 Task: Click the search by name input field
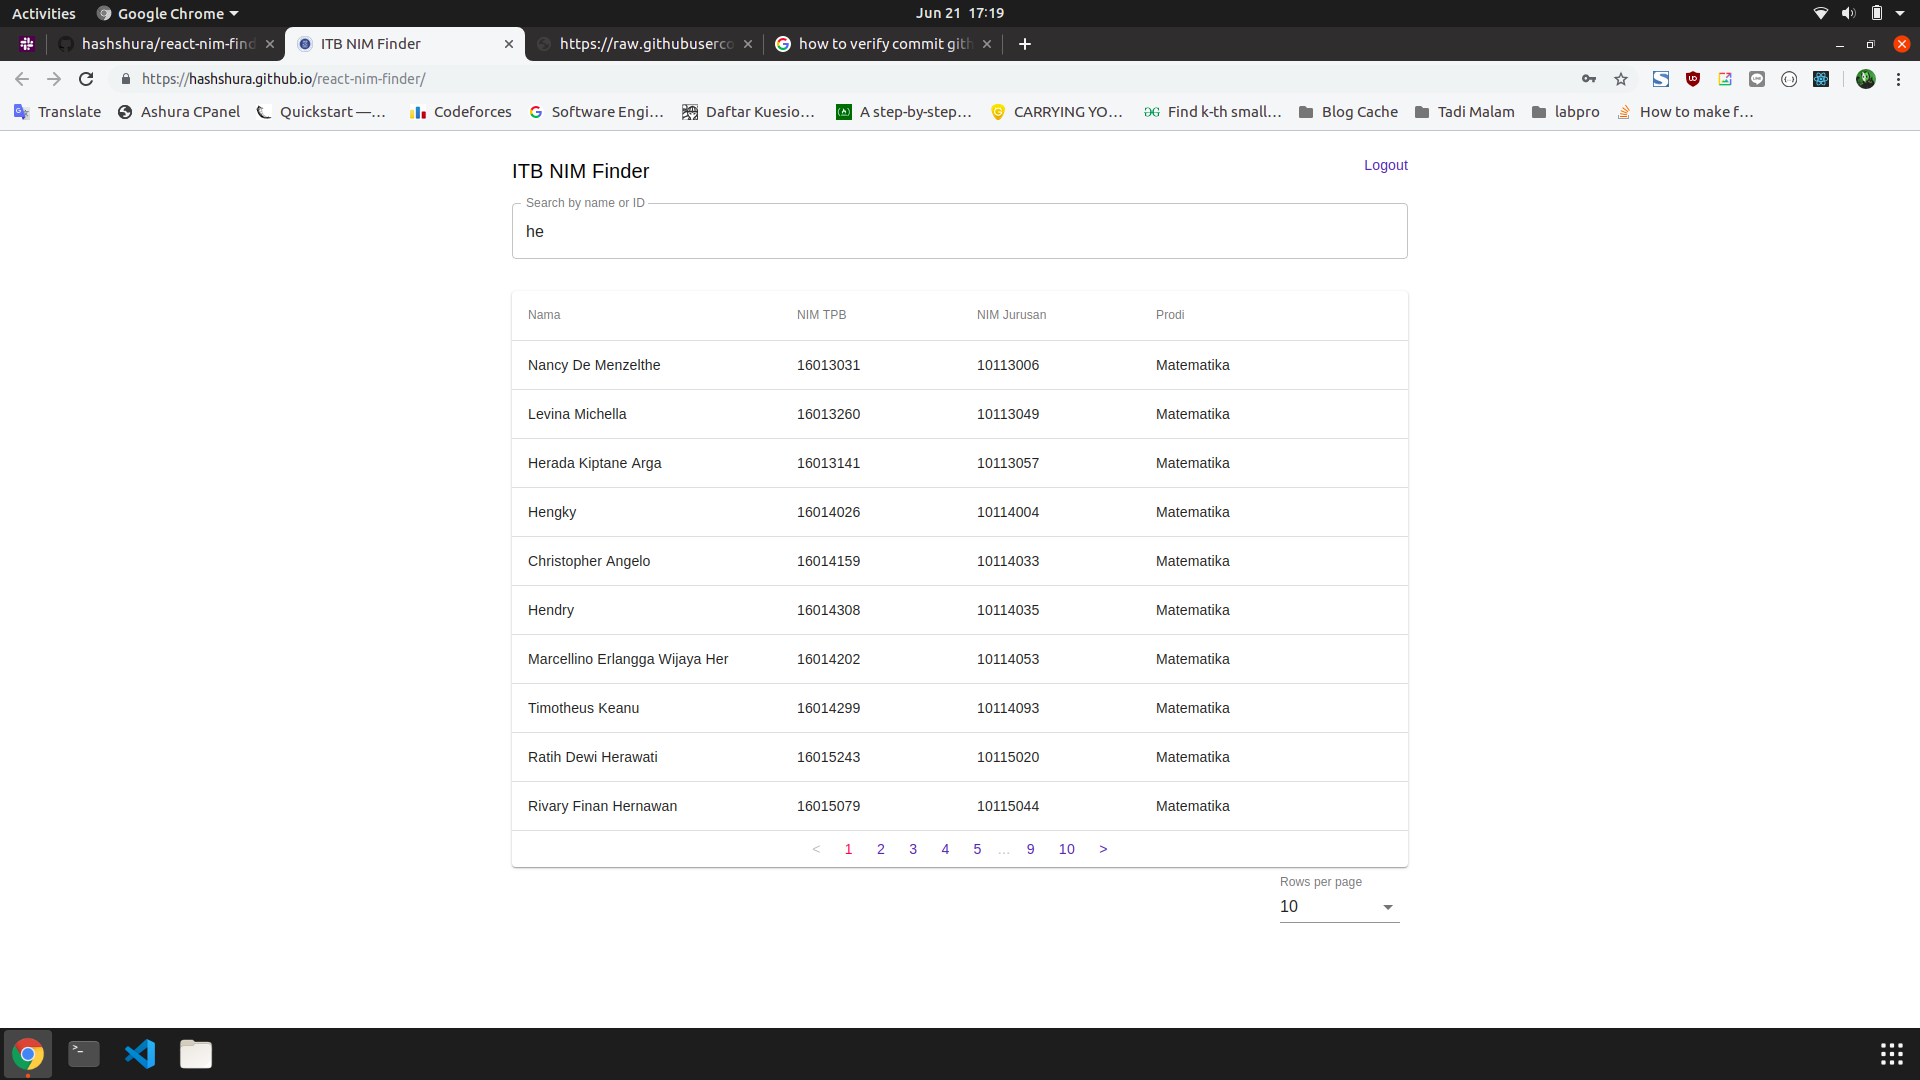pyautogui.click(x=959, y=231)
